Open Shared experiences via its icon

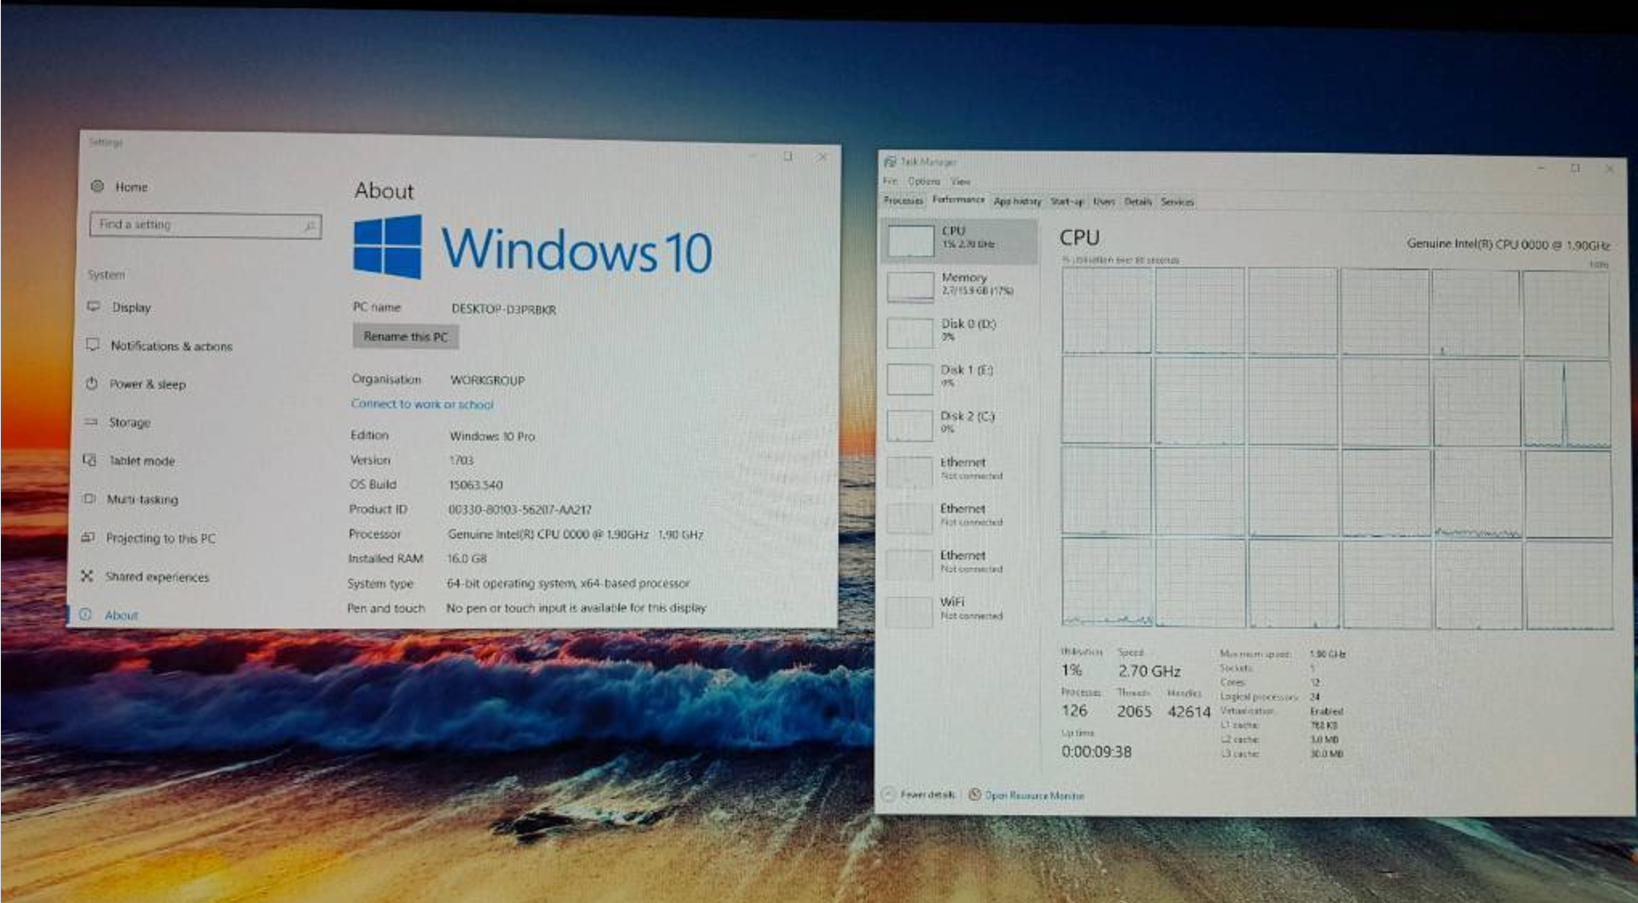coord(87,576)
